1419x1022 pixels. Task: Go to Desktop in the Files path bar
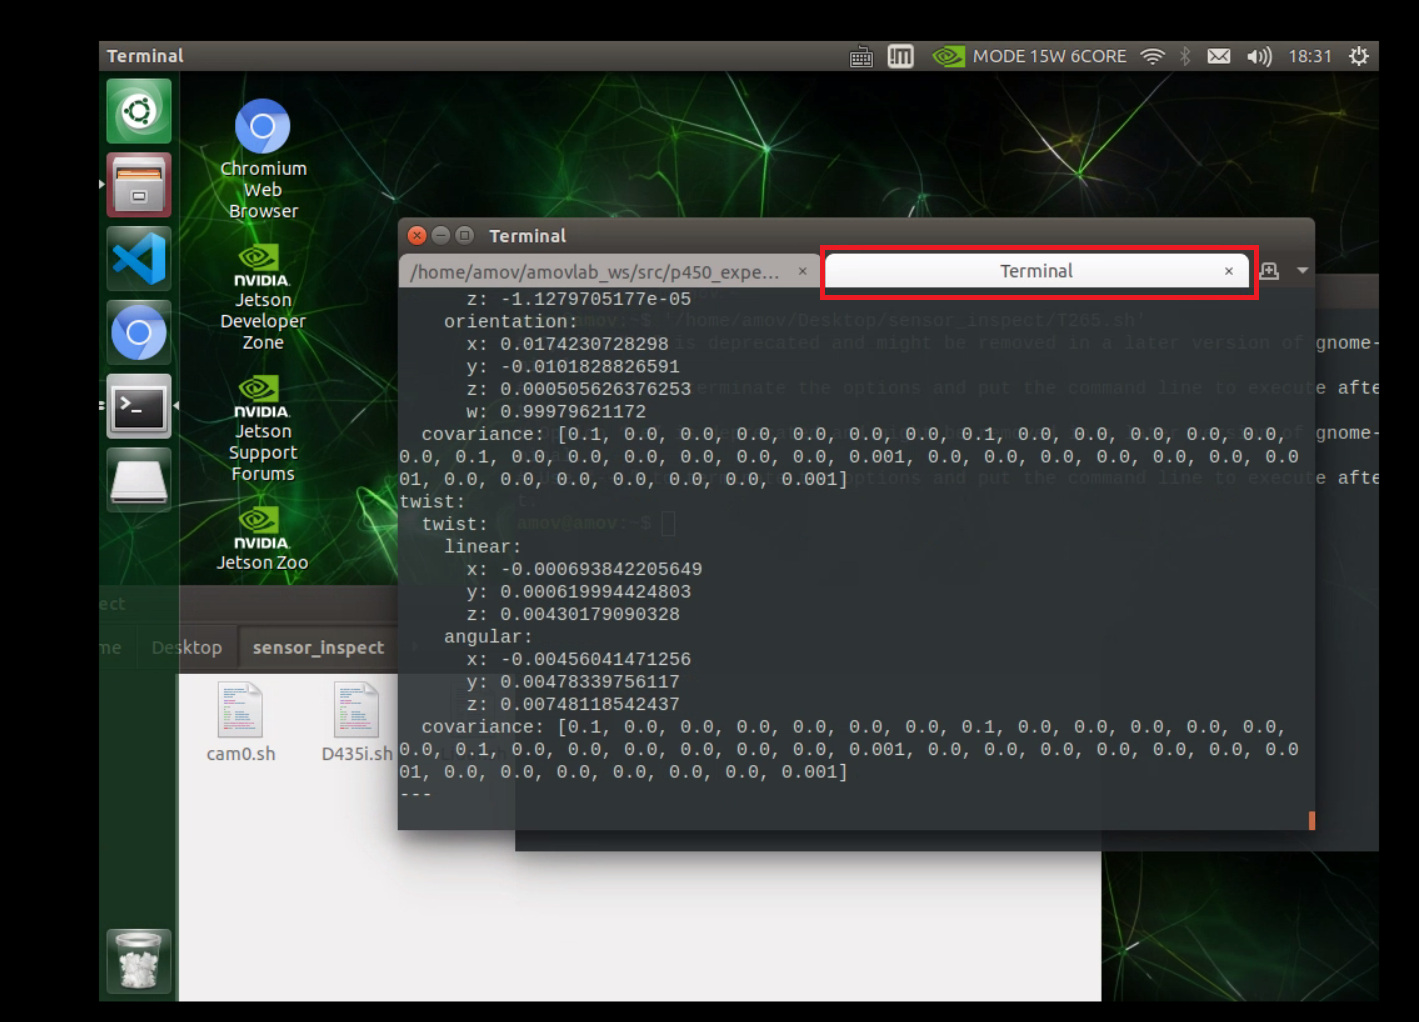click(x=187, y=648)
